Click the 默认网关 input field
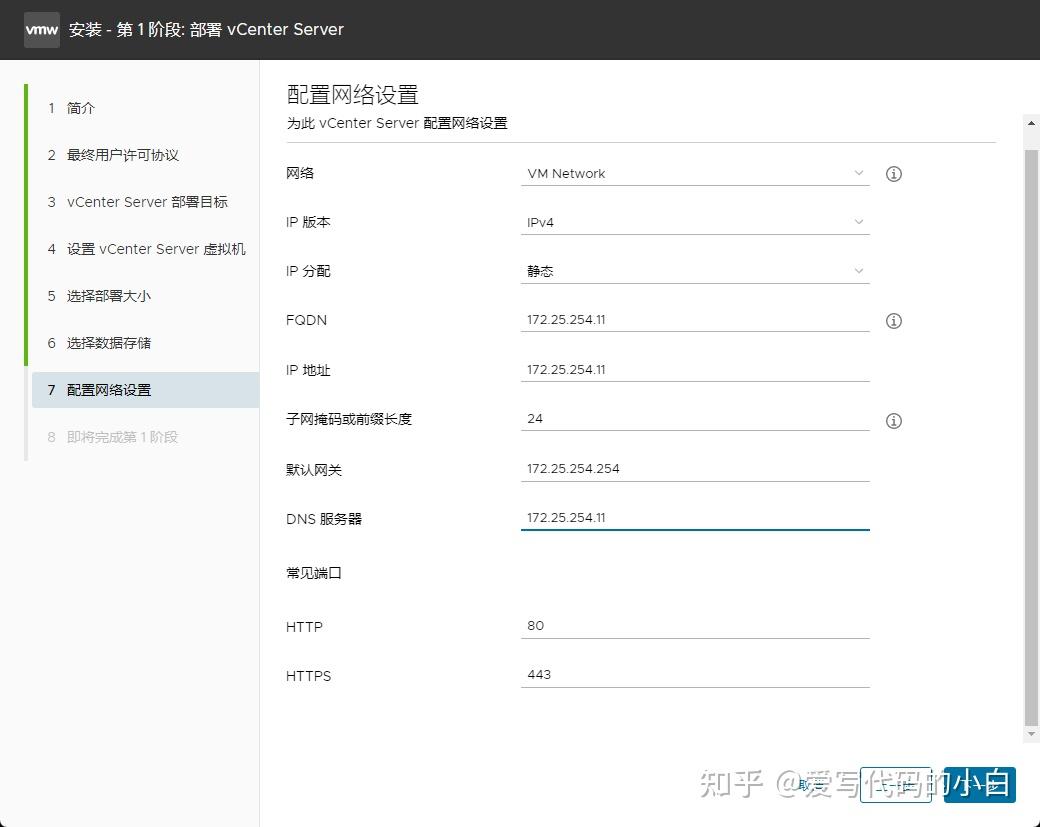 694,469
